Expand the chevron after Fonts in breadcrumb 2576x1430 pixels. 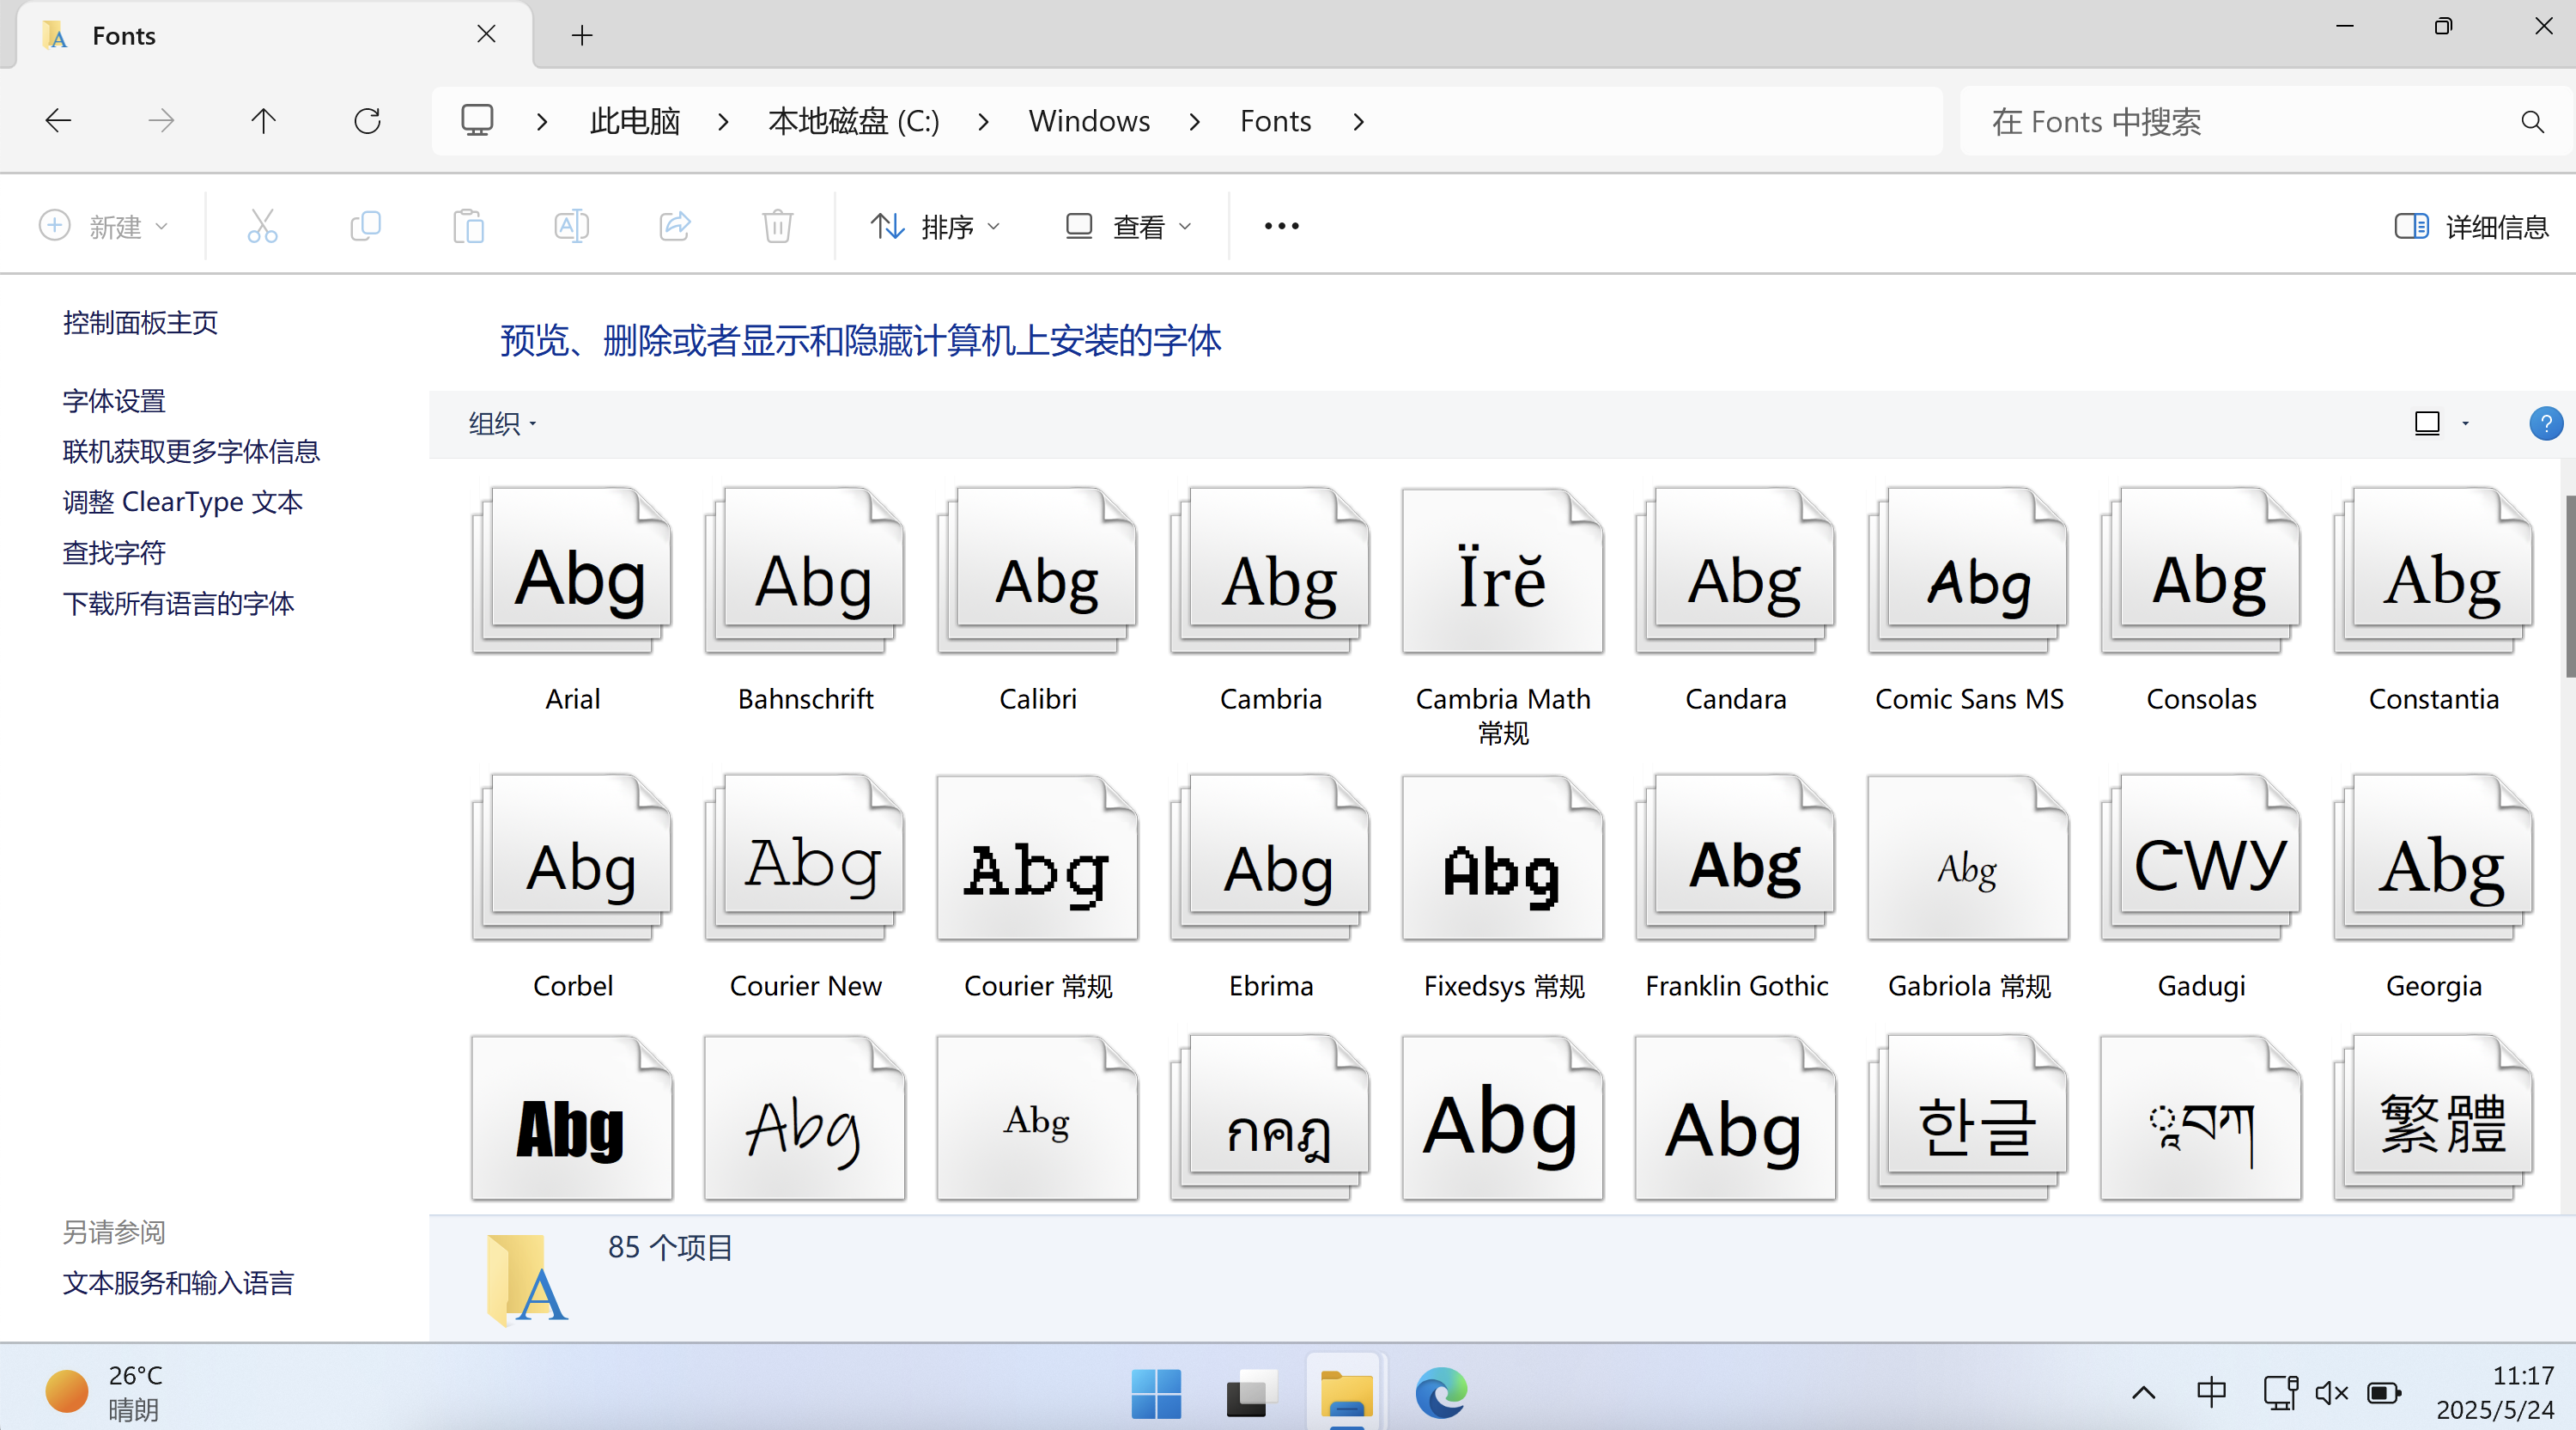tap(1358, 122)
